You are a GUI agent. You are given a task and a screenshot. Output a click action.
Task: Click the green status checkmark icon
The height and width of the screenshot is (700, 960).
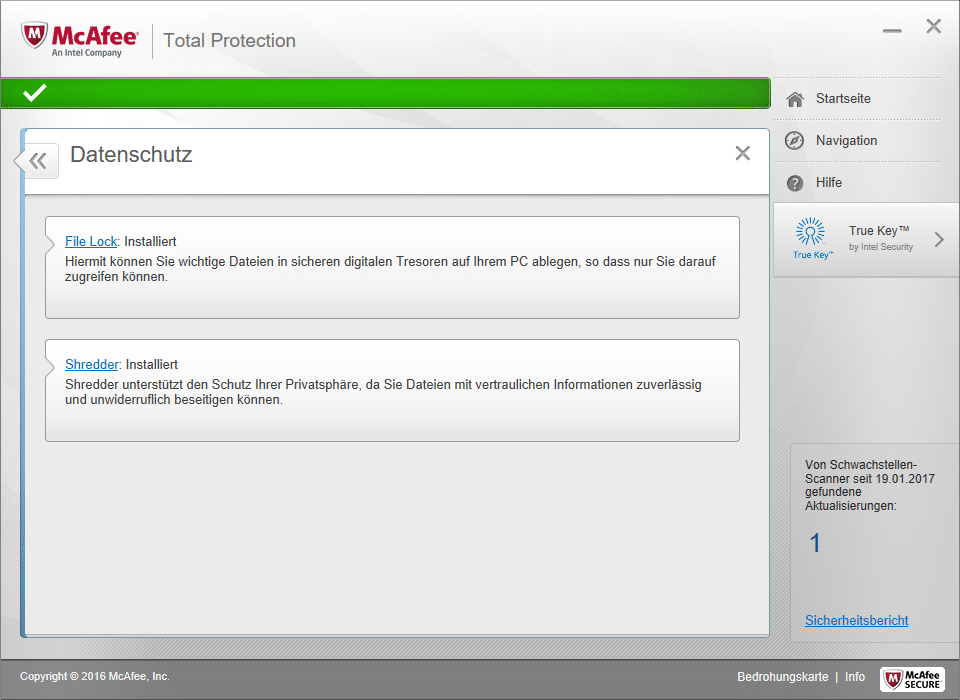tap(35, 93)
